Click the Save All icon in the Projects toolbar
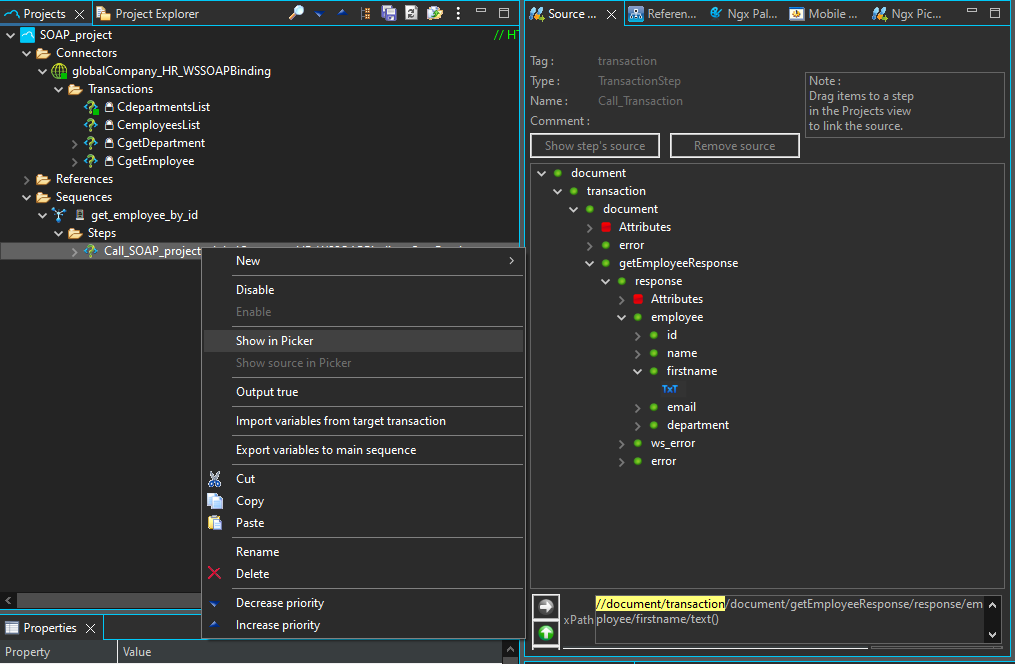1015x664 pixels. pos(390,14)
